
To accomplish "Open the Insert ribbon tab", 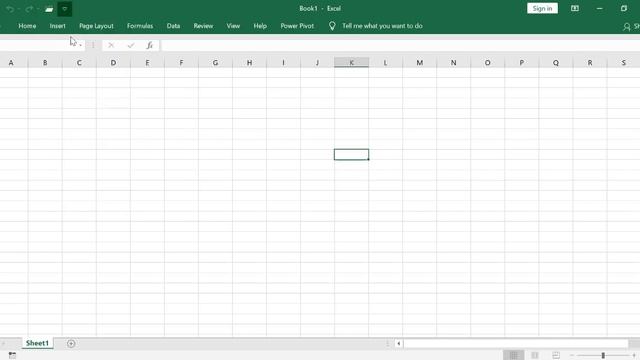I will coord(58,26).
